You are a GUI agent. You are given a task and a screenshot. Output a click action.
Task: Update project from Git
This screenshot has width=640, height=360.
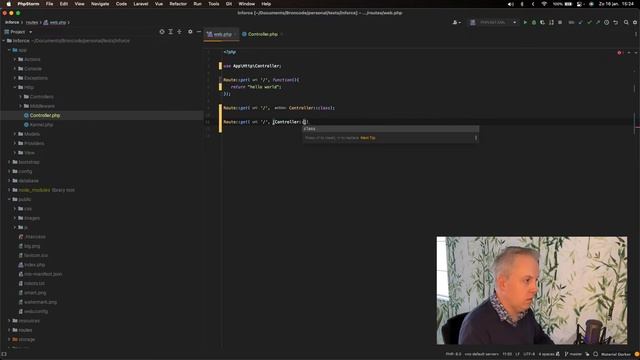point(580,22)
